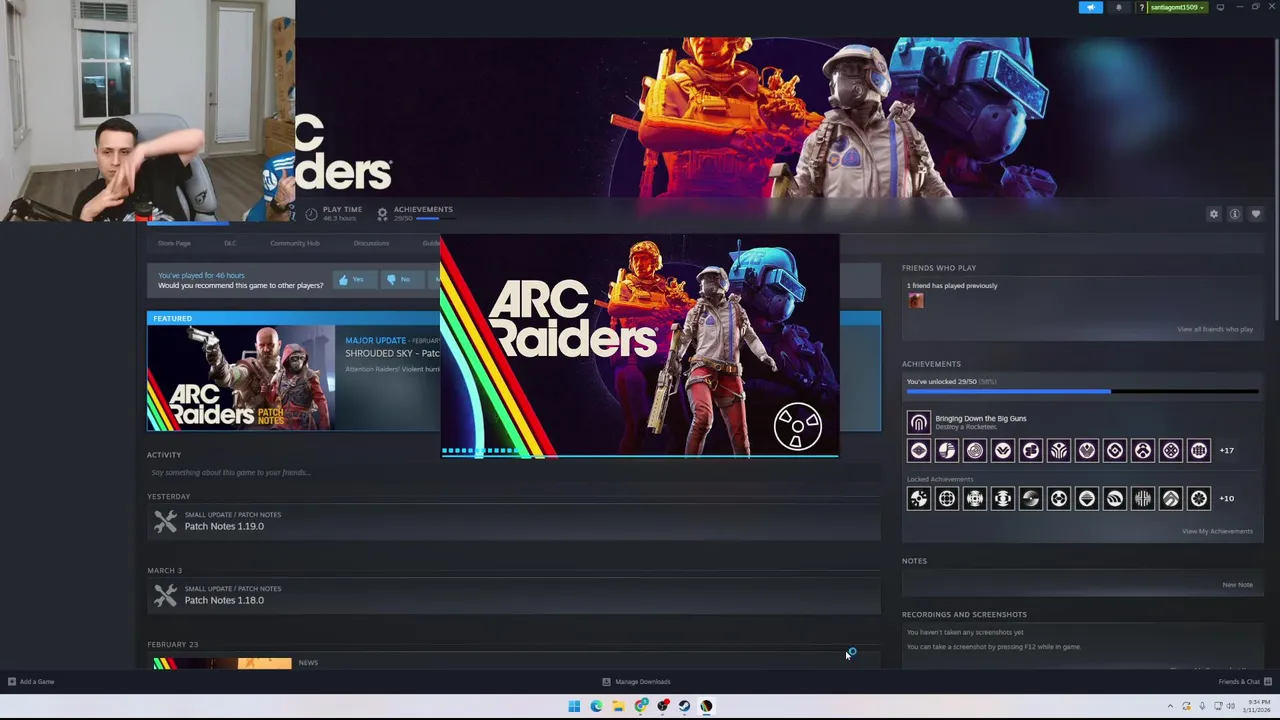Screen dimensions: 1280x720
Task: Expand the +10 more locked achievements
Action: coord(1227,499)
